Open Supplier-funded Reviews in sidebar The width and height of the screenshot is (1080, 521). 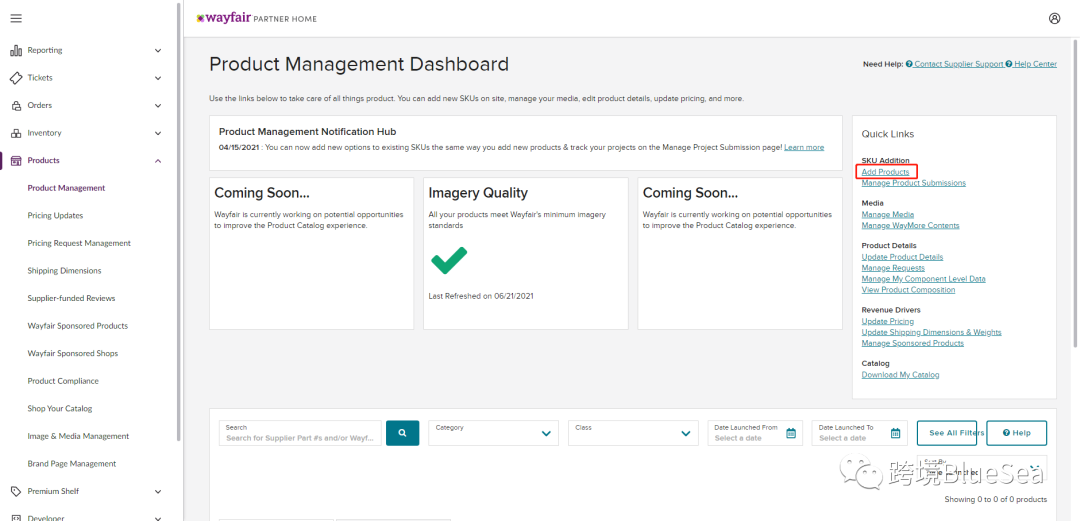click(x=72, y=298)
